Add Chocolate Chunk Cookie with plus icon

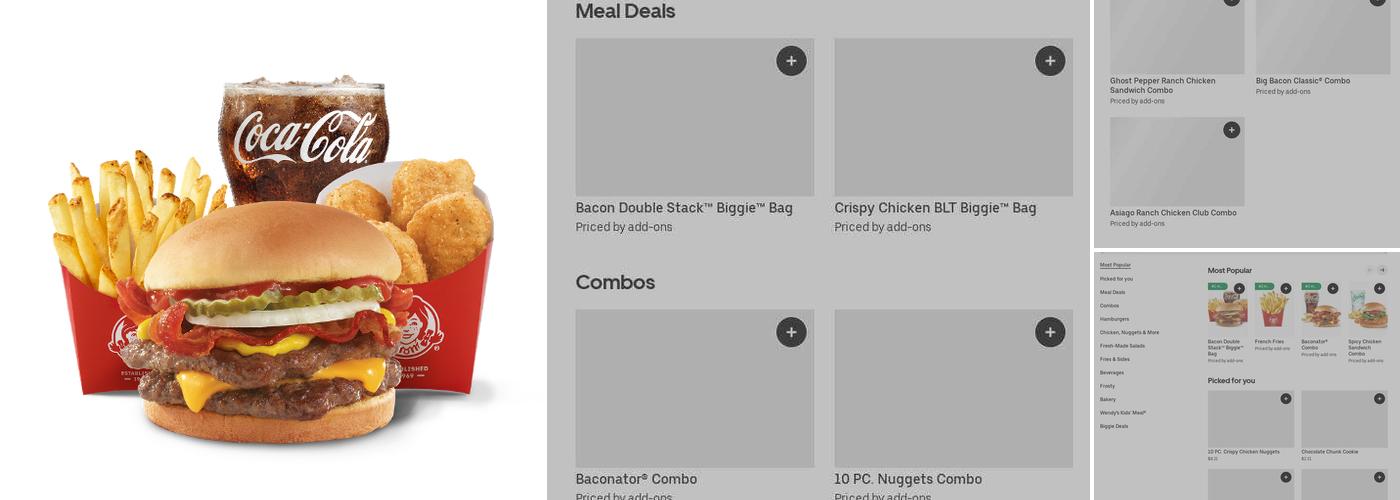coord(1379,398)
